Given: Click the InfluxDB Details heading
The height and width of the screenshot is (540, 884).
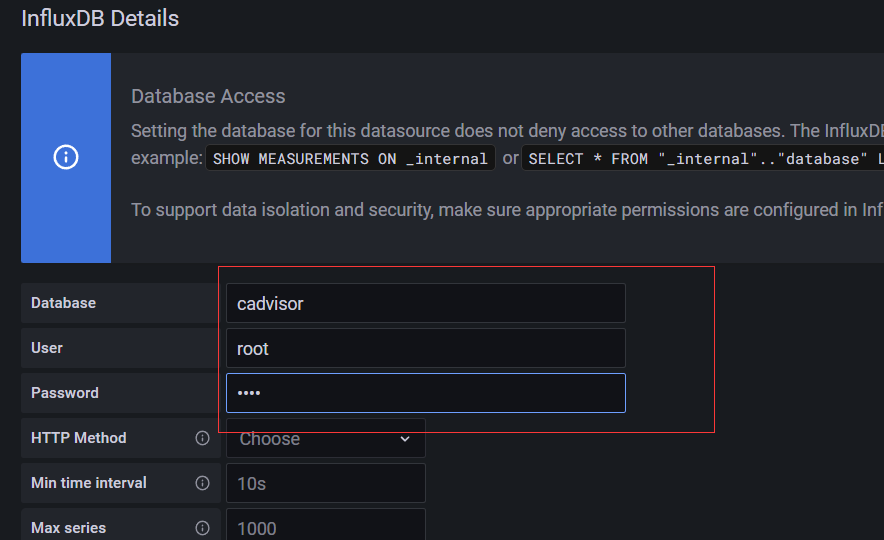Looking at the screenshot, I should pyautogui.click(x=100, y=19).
